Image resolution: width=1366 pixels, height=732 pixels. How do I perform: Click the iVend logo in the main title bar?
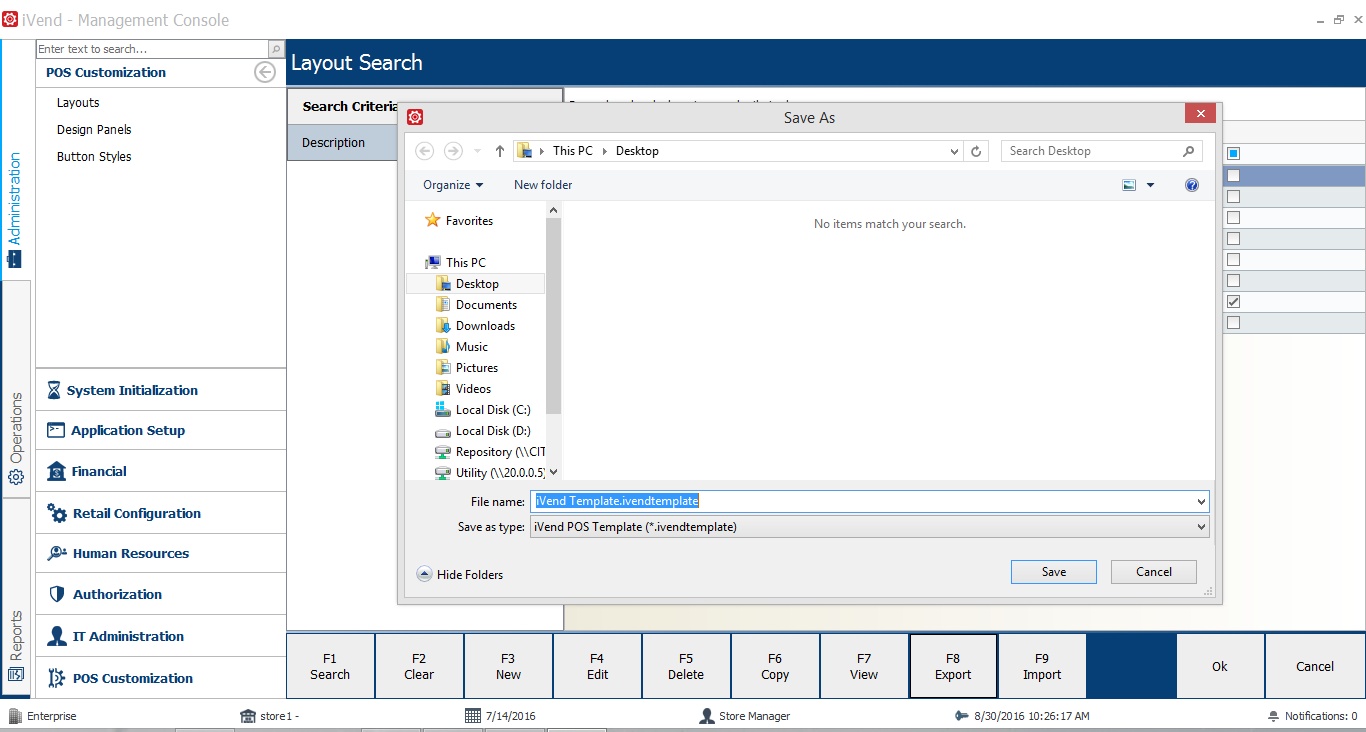10,19
